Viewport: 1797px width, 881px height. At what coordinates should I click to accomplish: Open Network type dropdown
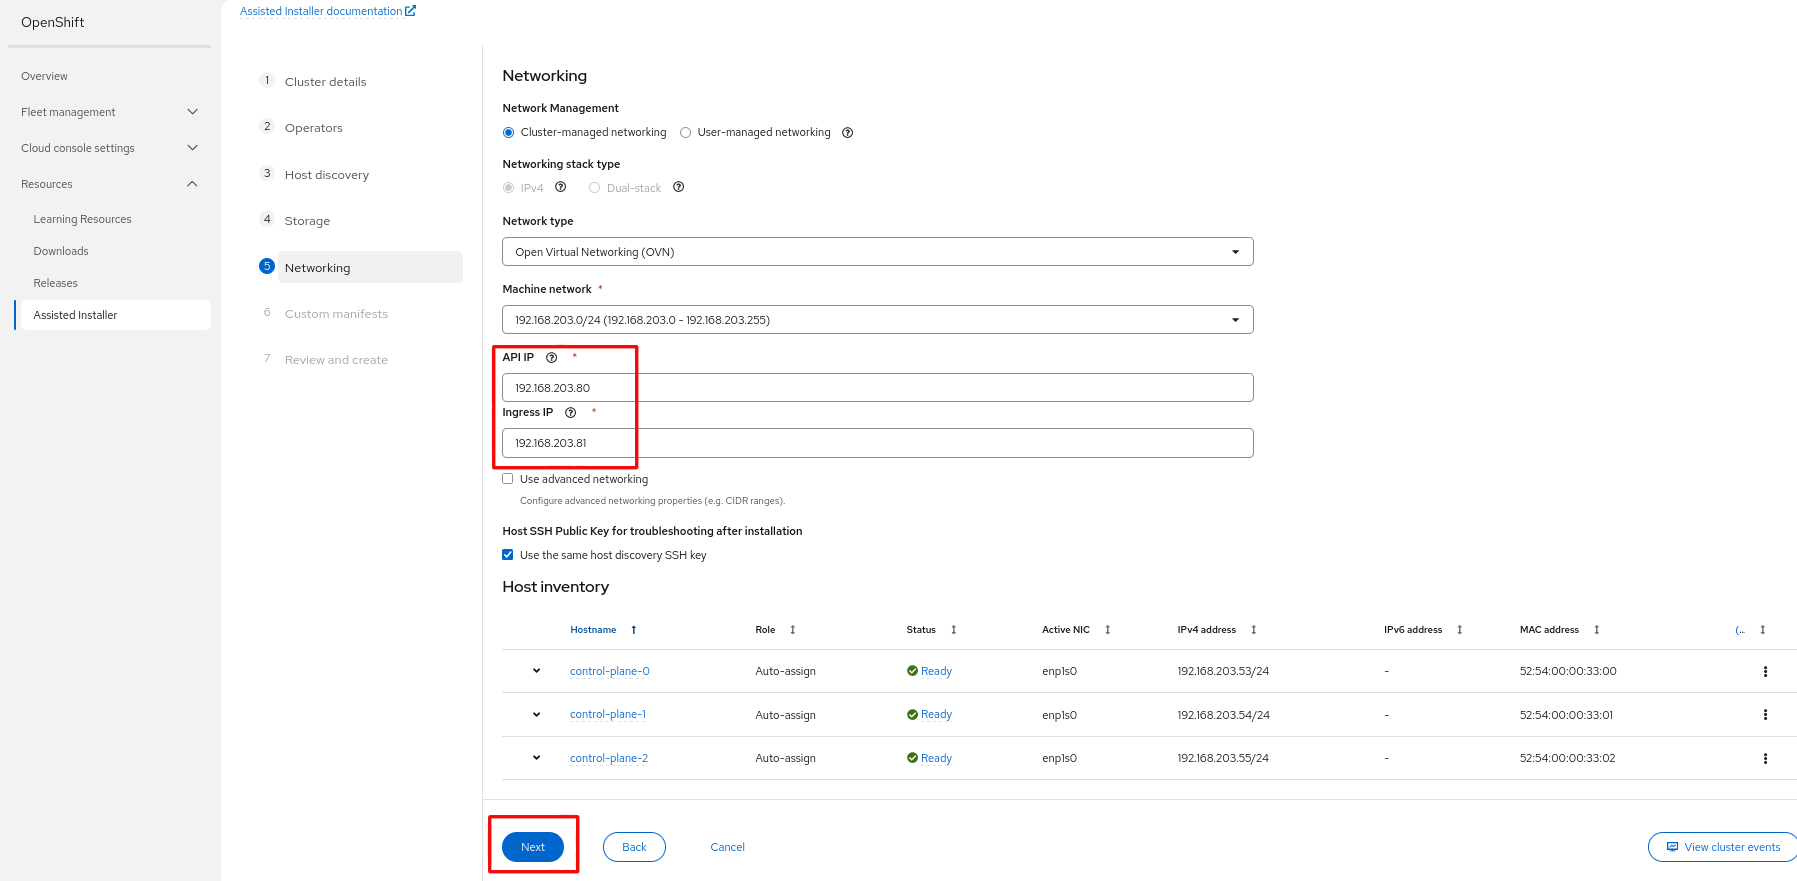point(877,252)
